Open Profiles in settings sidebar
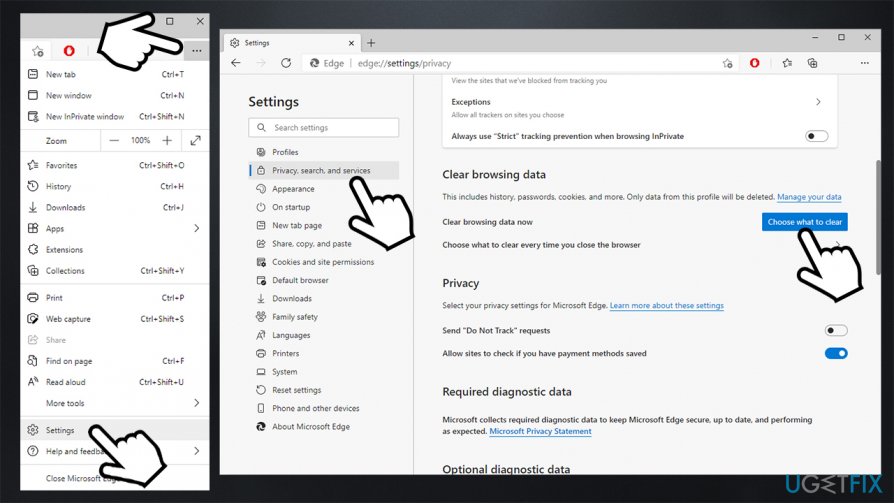This screenshot has height=504, width=894. click(323, 152)
